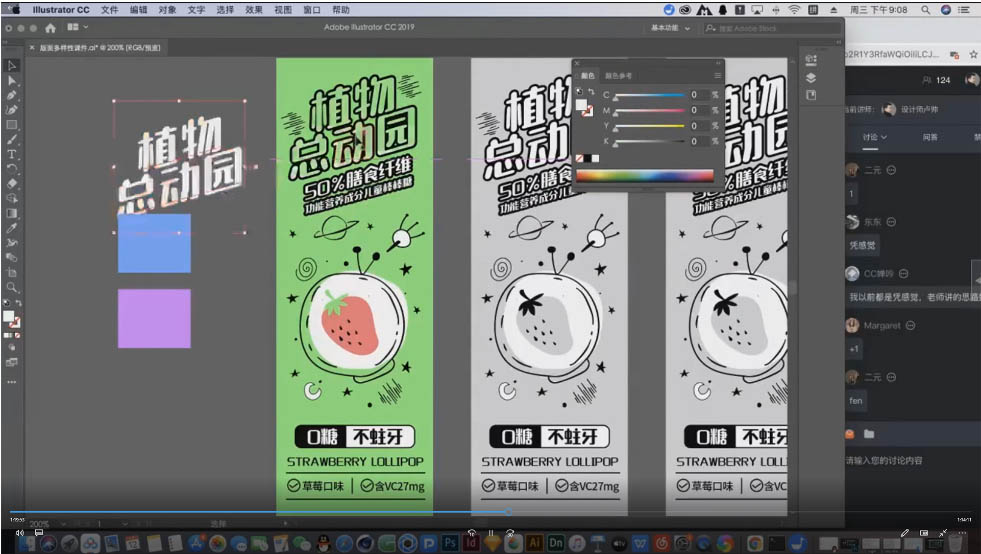The image size is (981, 554).
Task: Select the Eyedropper tool
Action: pos(11,228)
